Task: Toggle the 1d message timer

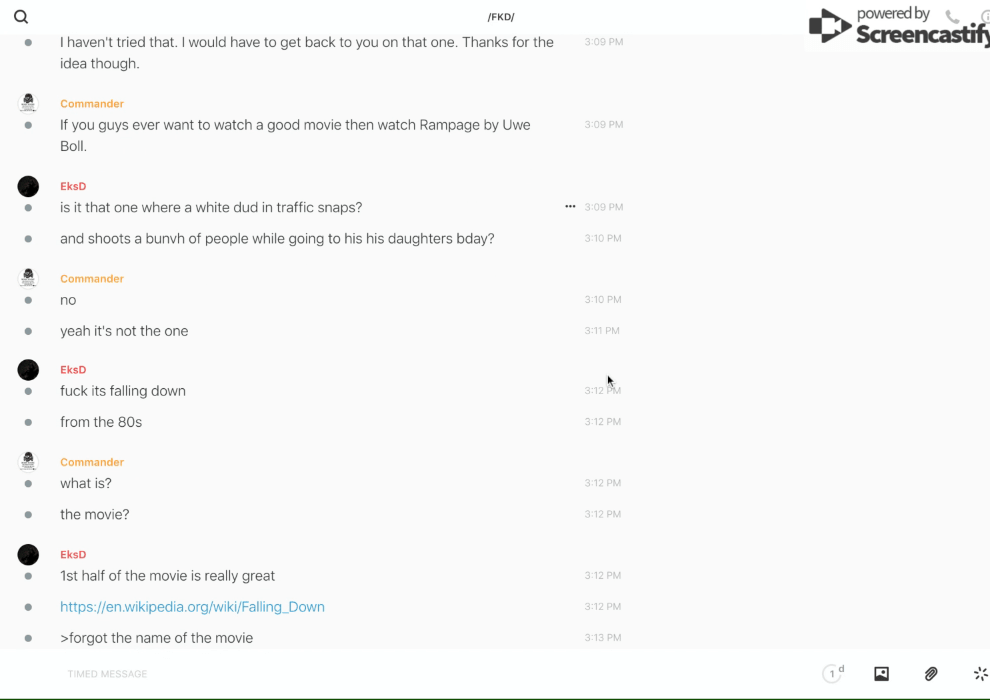Action: coord(833,674)
